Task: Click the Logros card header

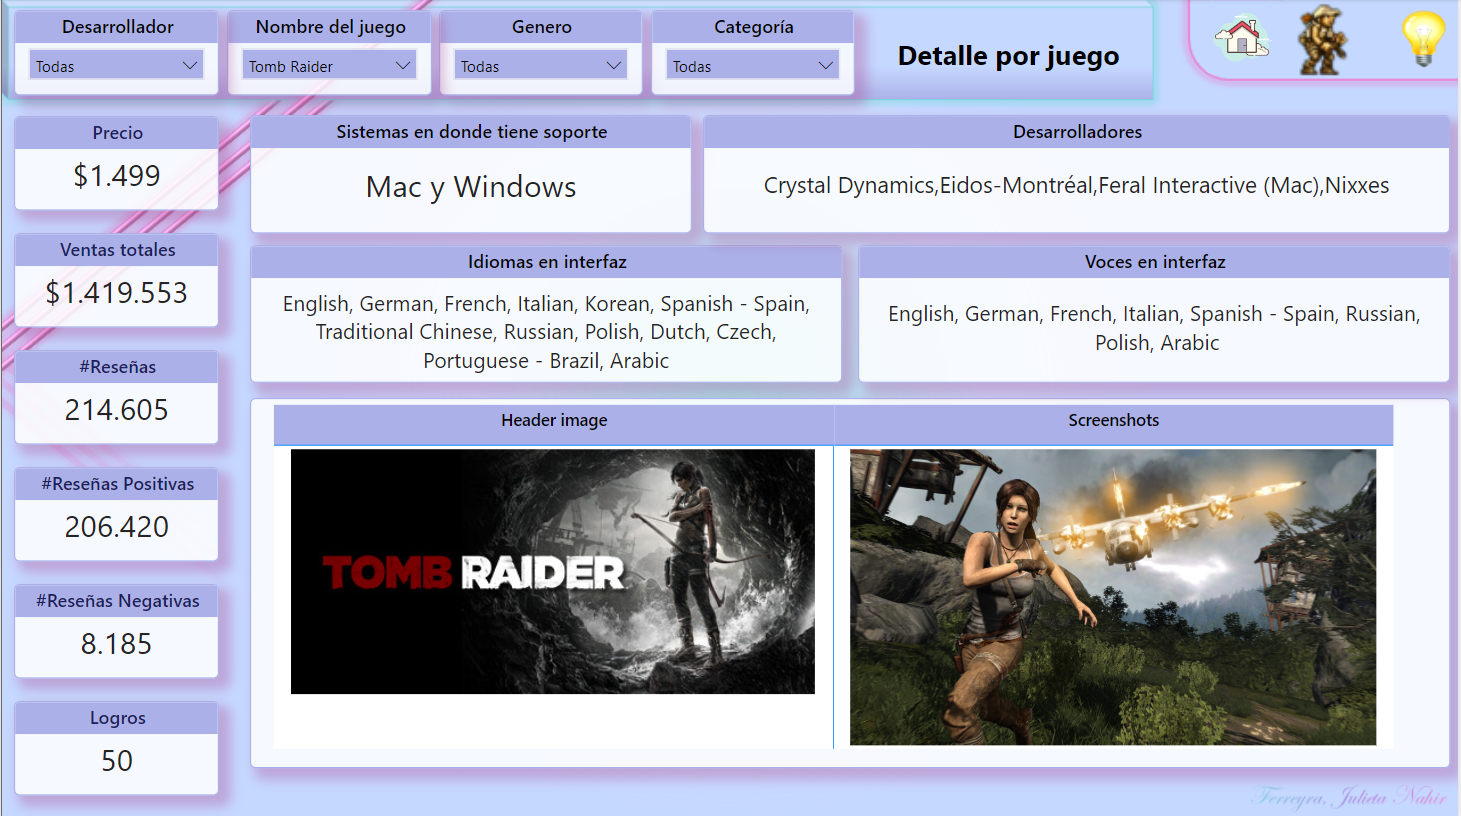Action: click(x=117, y=718)
